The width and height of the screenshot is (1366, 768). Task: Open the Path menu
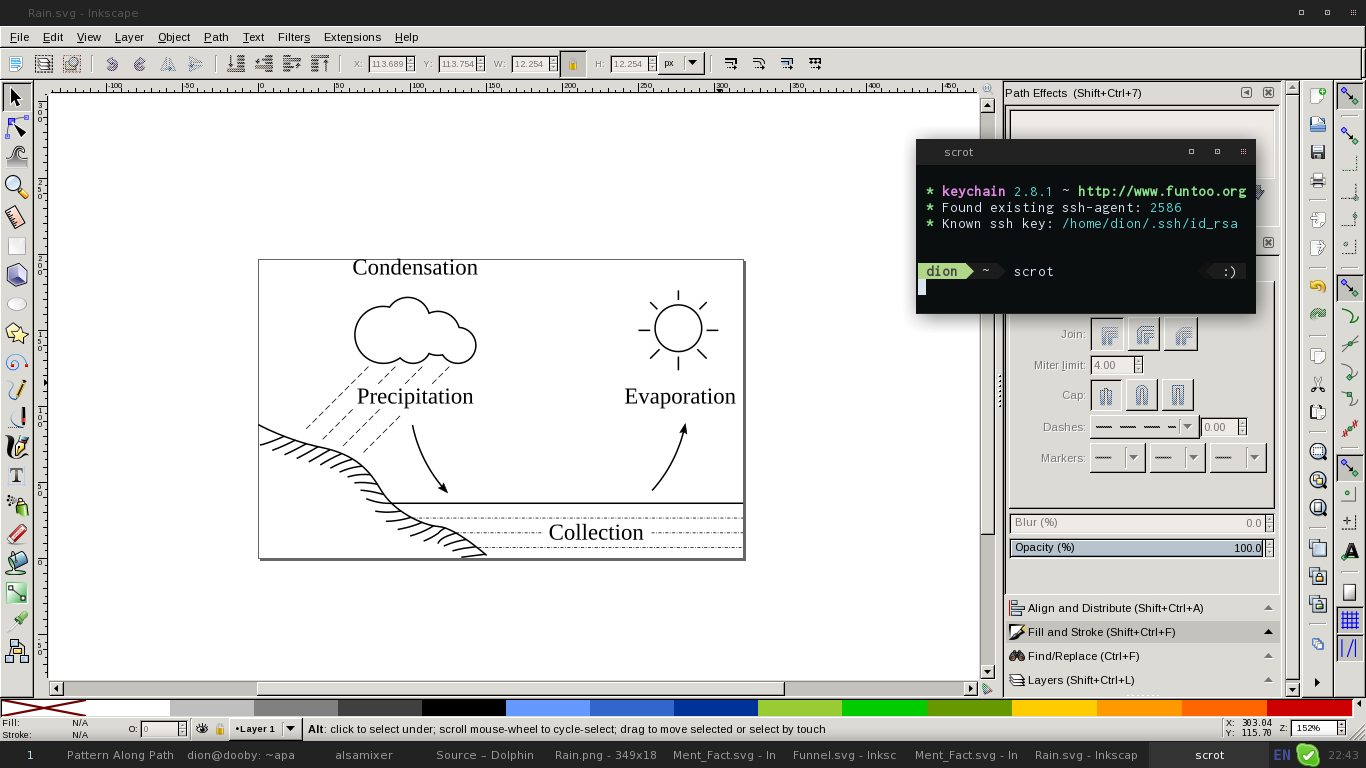tap(216, 37)
